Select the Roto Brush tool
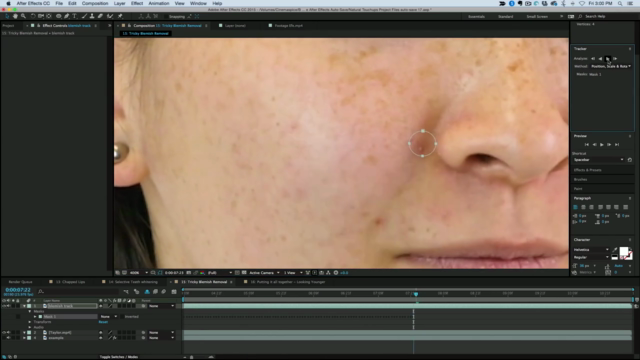 click(110, 16)
